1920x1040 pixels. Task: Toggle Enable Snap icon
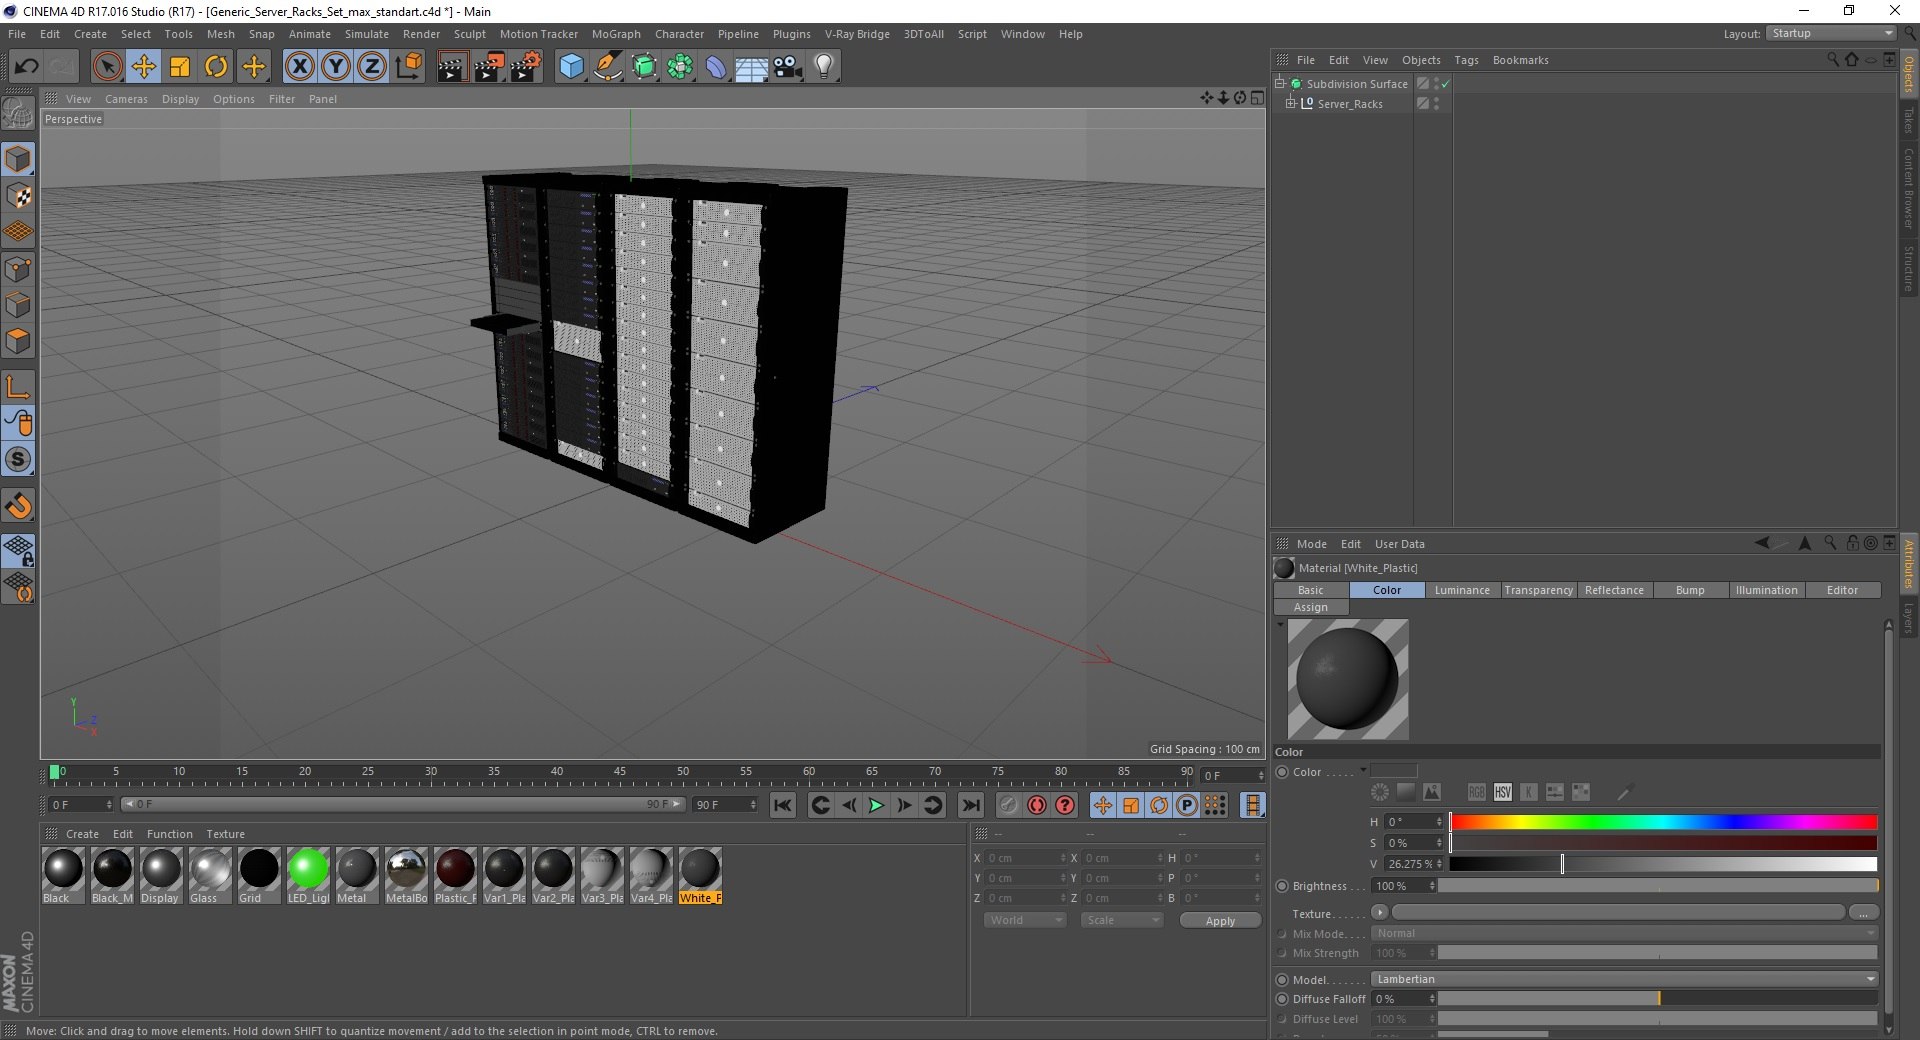tap(18, 506)
